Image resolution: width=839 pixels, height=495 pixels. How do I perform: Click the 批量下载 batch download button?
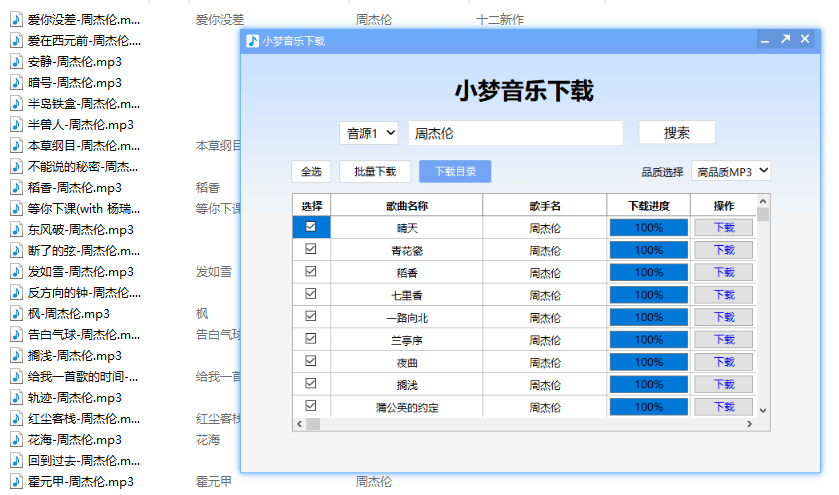click(x=375, y=171)
